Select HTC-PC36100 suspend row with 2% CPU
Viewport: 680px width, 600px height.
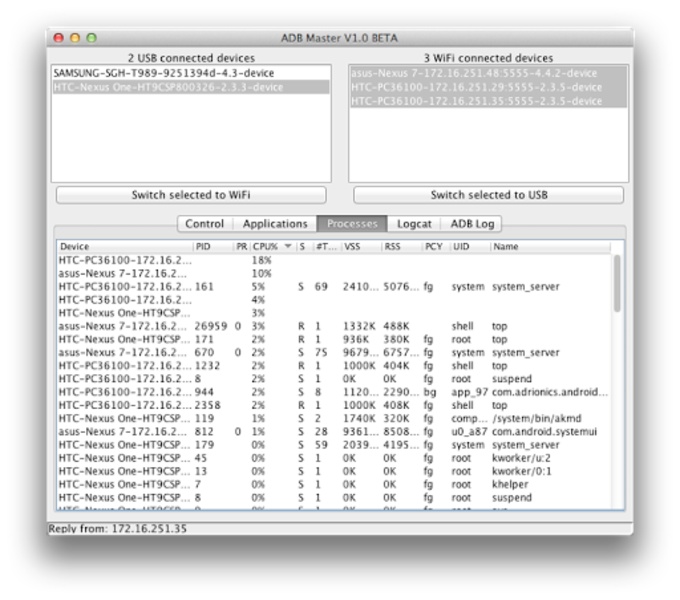click(x=334, y=379)
